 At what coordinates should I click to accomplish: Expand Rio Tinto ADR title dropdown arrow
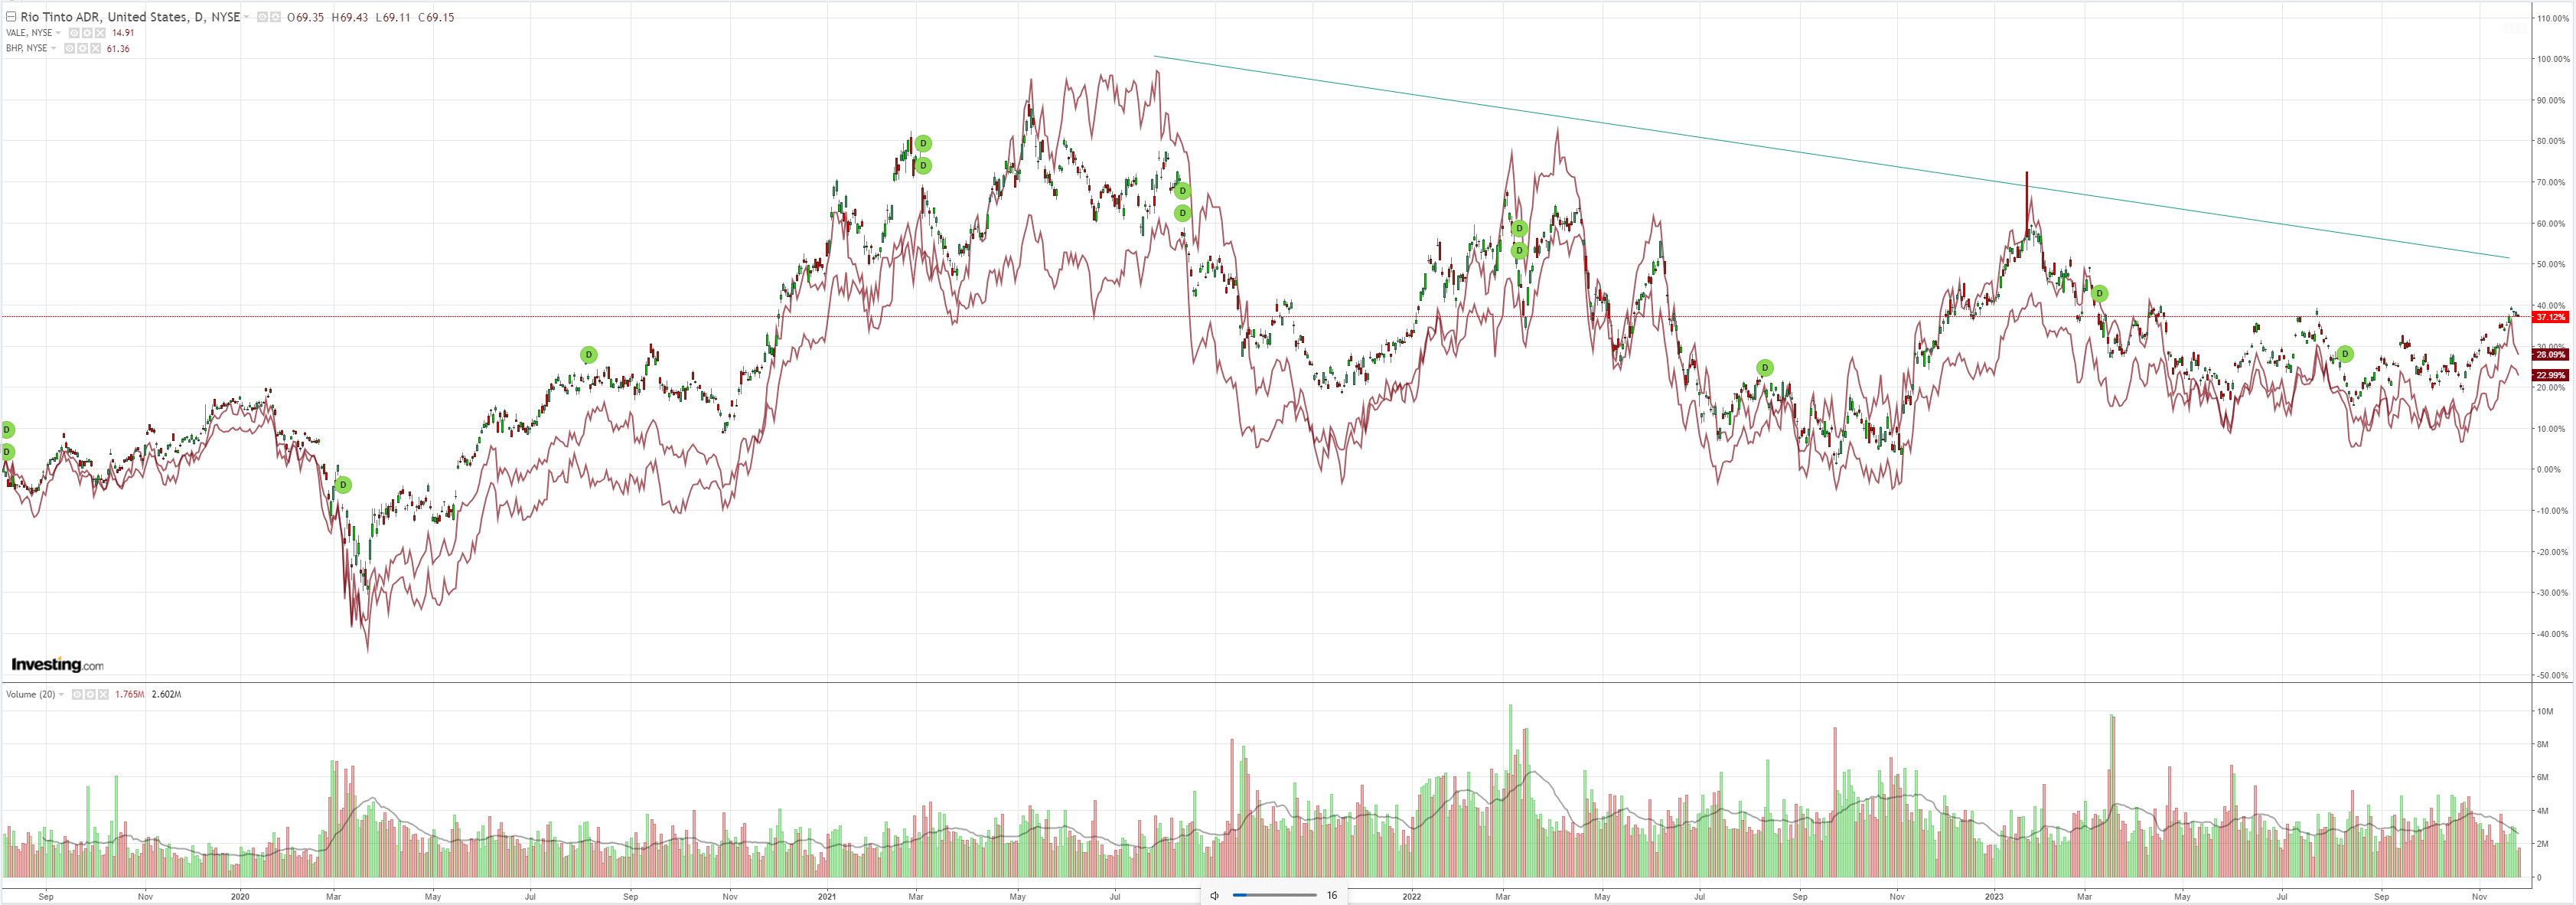(x=246, y=17)
